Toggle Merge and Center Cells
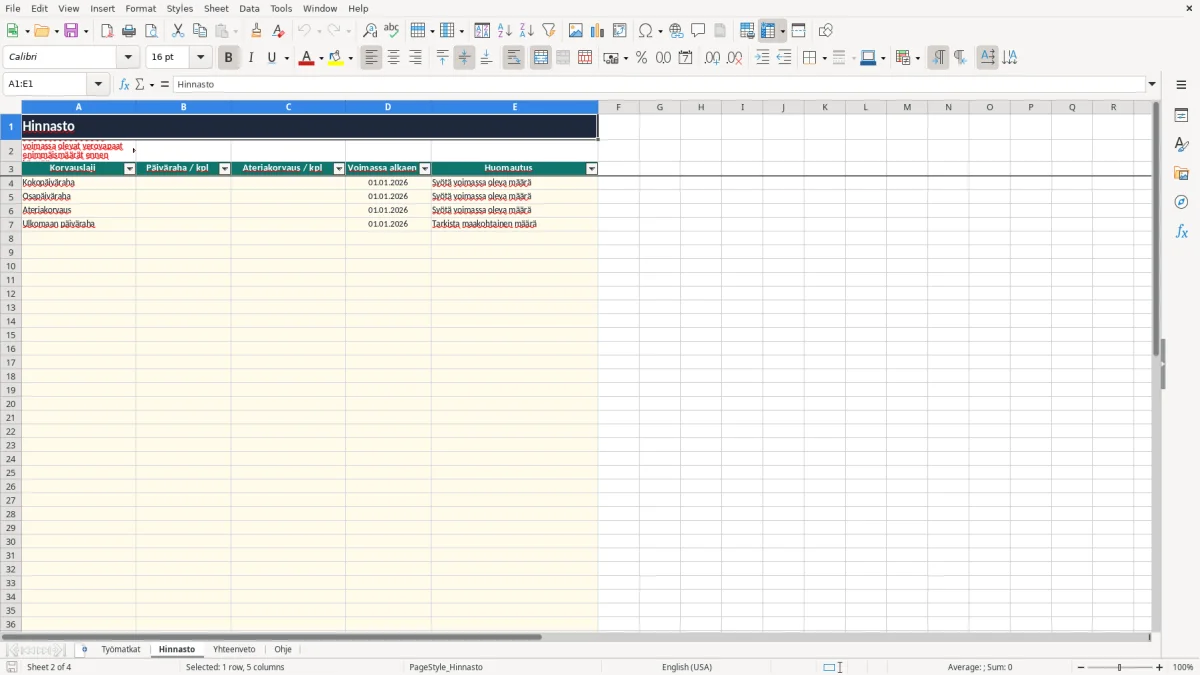The height and width of the screenshot is (675, 1200). pyautogui.click(x=541, y=58)
